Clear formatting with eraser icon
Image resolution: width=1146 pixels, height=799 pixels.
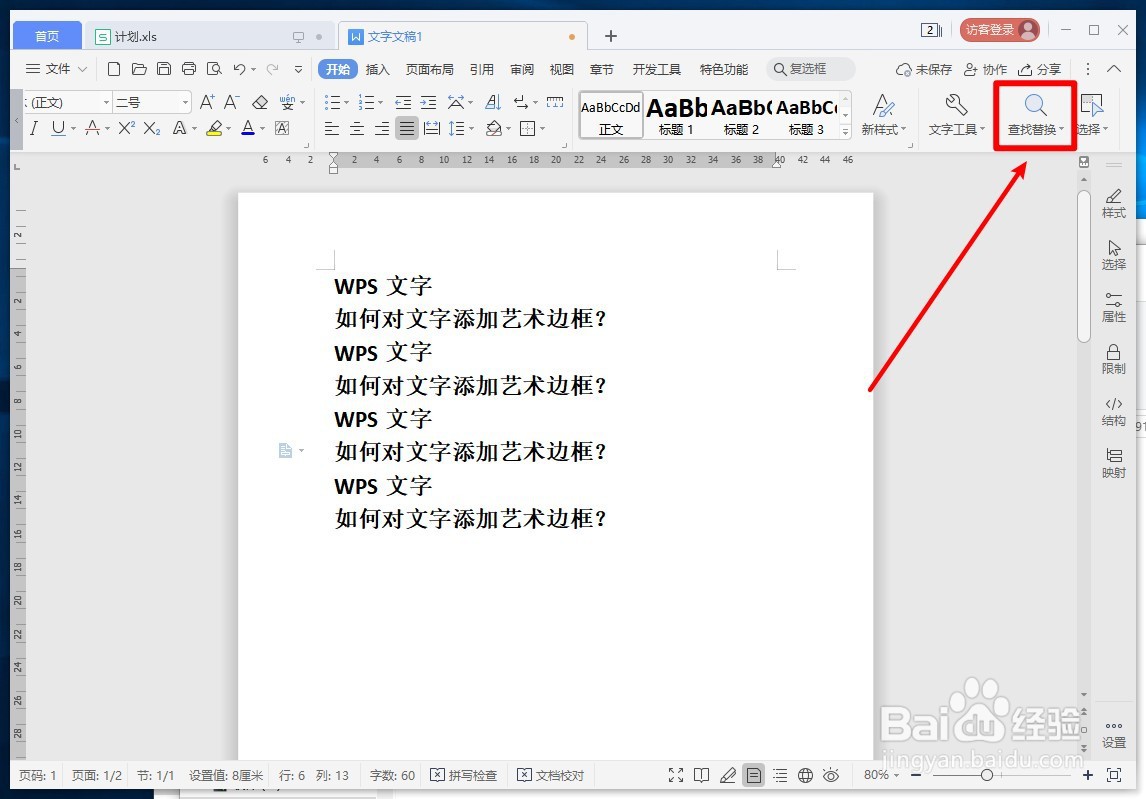click(259, 102)
